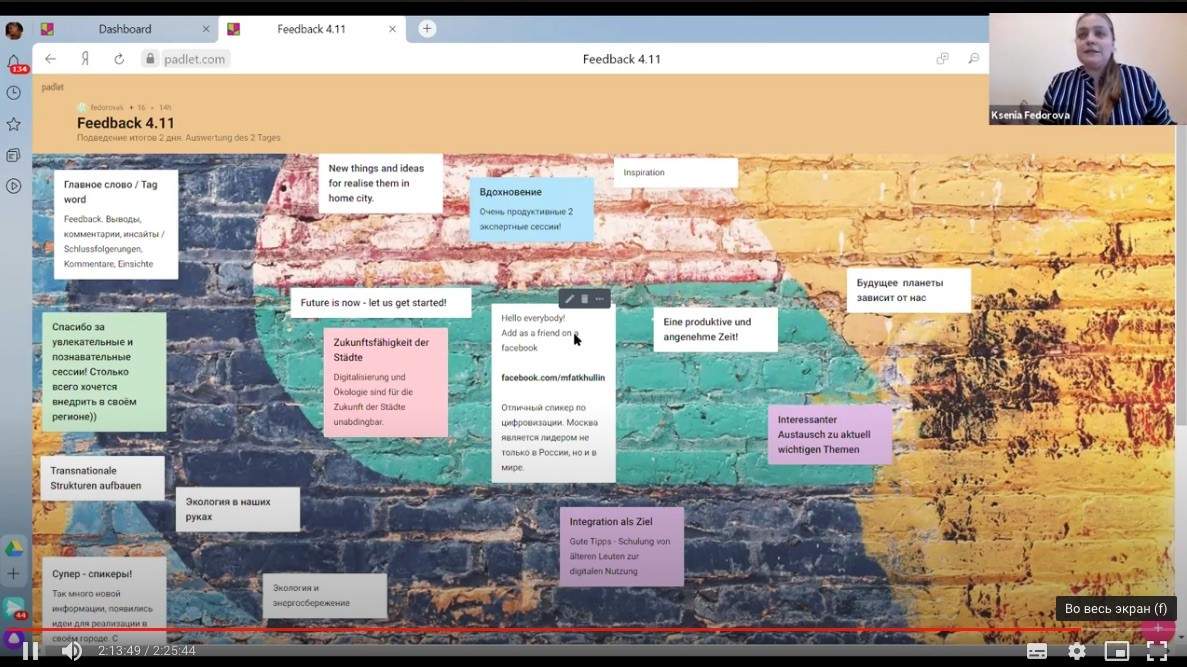The height and width of the screenshot is (667, 1187).
Task: Click 'Eine produktive und angenehme Zeit!' post
Action: click(x=715, y=329)
